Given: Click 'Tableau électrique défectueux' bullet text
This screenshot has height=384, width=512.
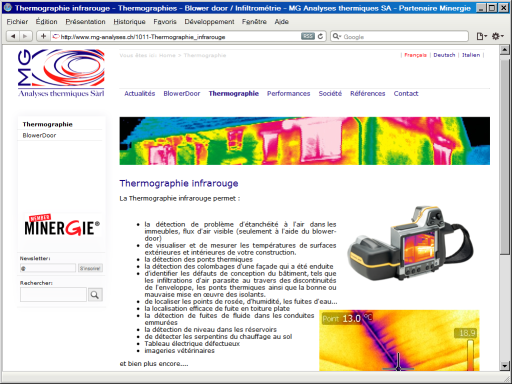Looking at the screenshot, I should tap(192, 344).
